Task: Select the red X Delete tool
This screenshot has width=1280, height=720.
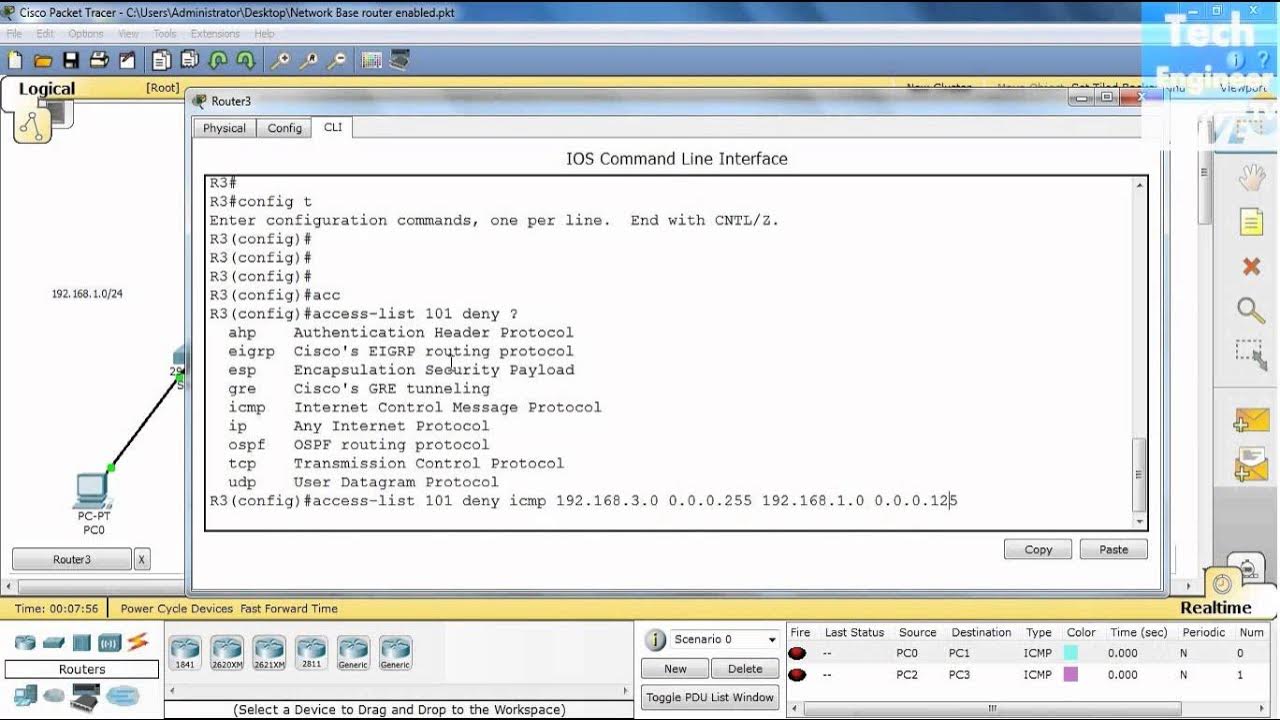Action: point(1251,266)
